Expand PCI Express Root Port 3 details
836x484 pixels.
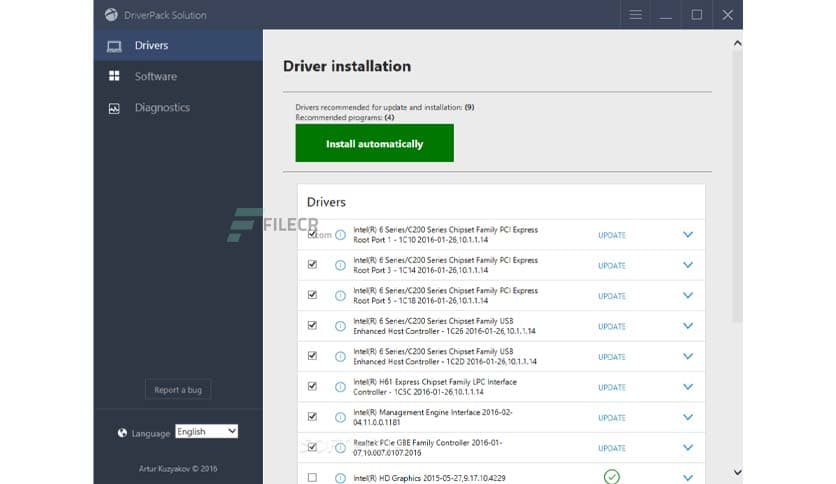(688, 265)
